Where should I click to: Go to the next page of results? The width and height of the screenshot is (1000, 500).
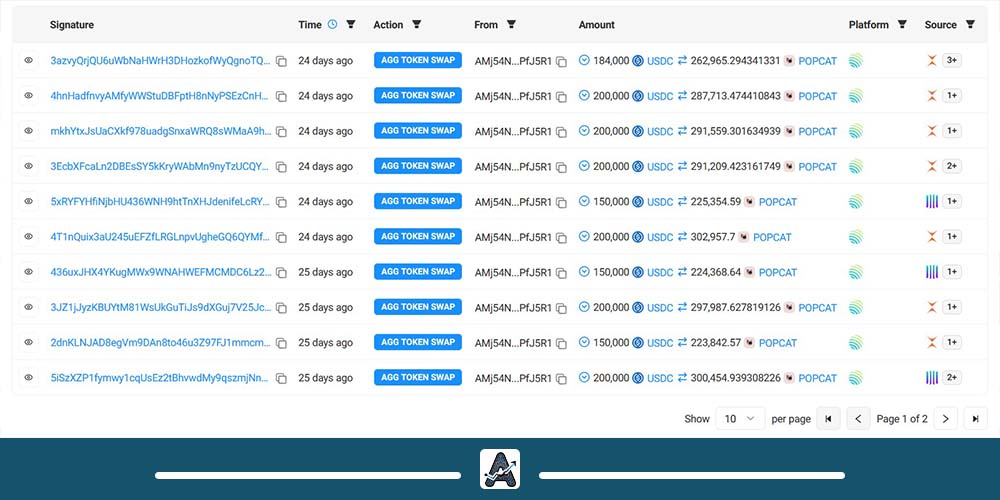[945, 419]
